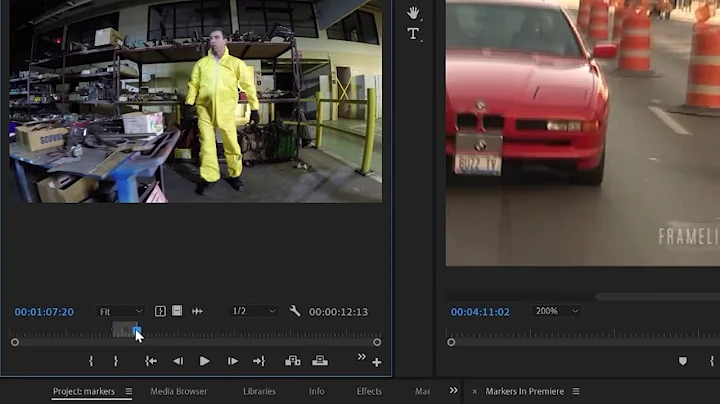Go to In point in Source monitor

coord(151,361)
